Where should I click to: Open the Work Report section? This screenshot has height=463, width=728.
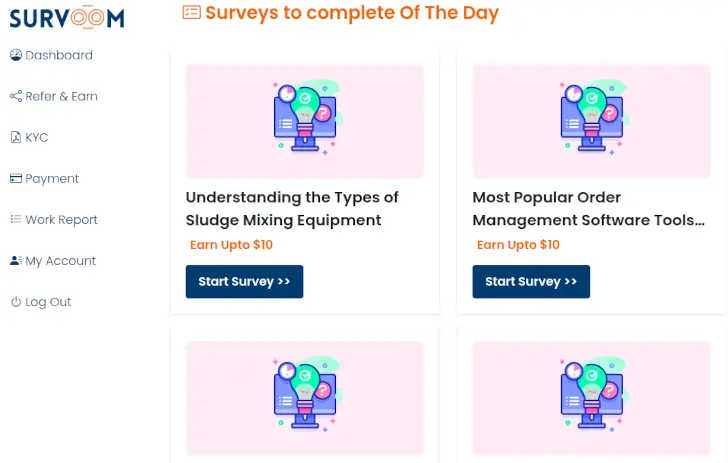(61, 219)
